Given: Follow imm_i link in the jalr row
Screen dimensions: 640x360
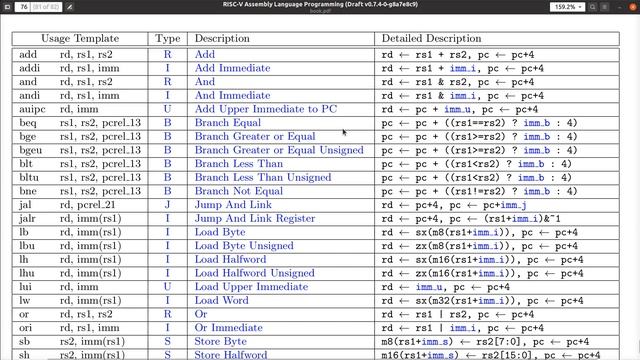Looking at the screenshot, I should click(525, 219).
